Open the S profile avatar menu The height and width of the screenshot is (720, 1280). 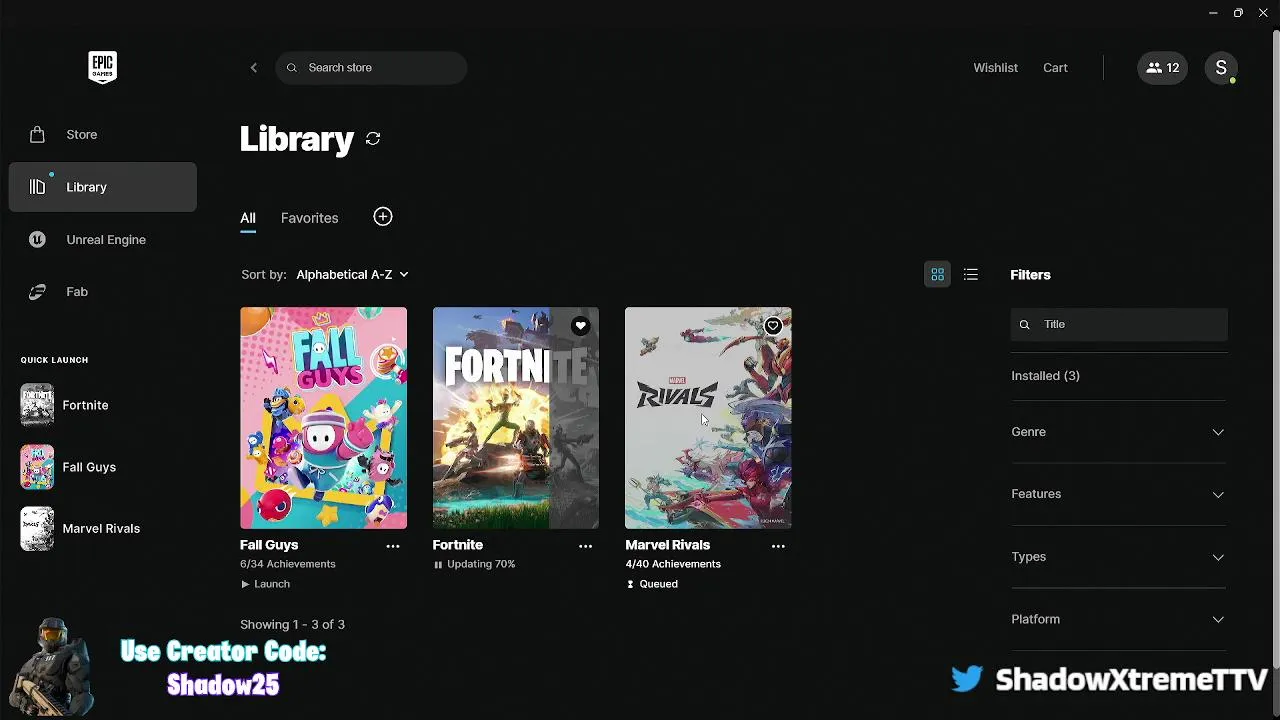(1221, 68)
